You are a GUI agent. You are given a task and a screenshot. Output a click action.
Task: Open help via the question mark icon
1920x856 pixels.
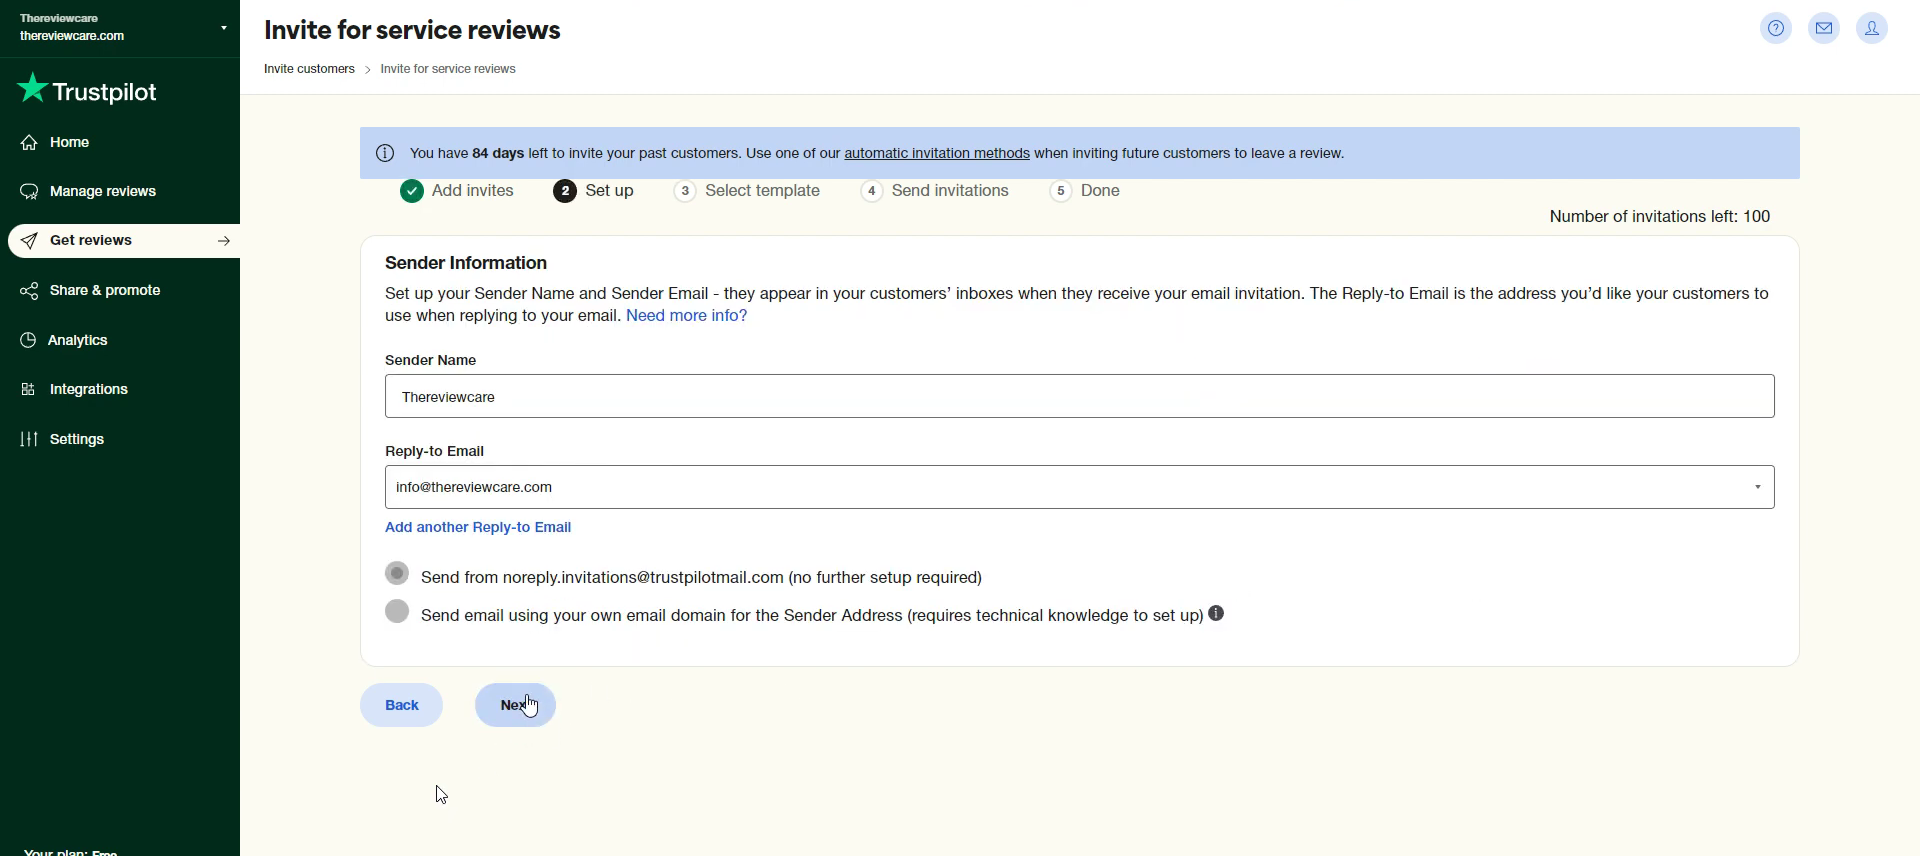(1776, 29)
